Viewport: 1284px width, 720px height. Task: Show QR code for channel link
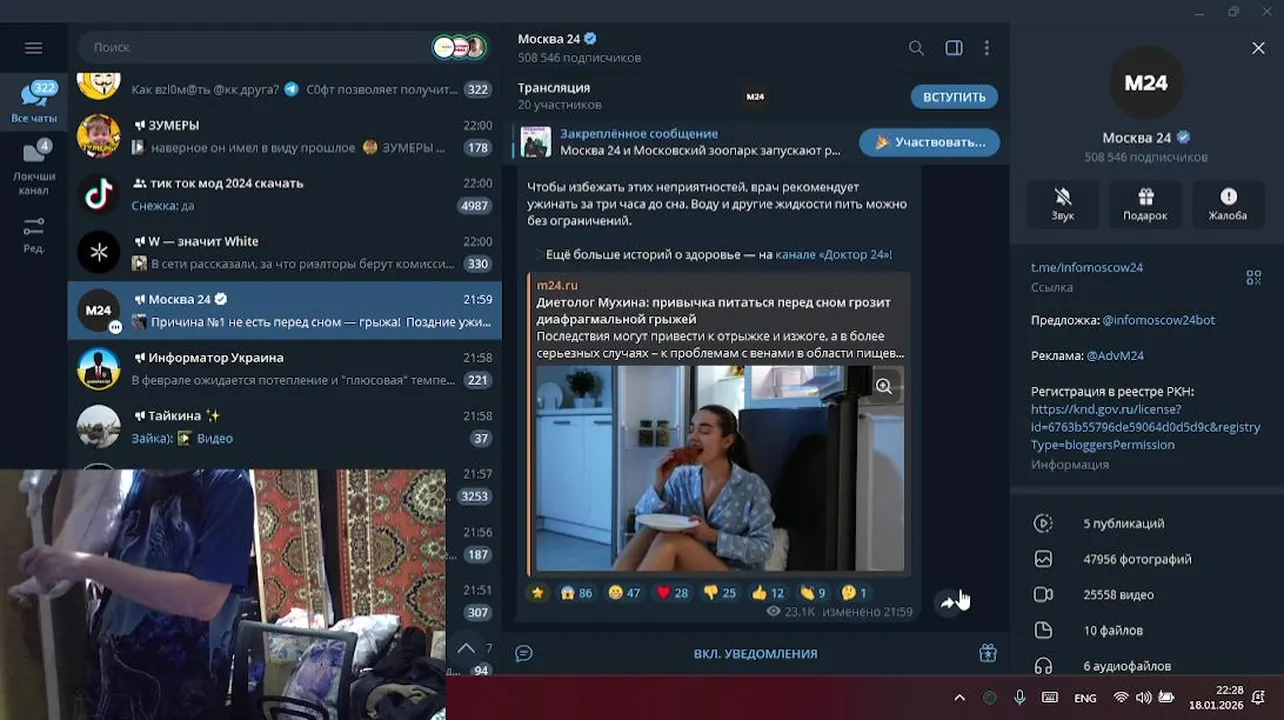tap(1253, 277)
